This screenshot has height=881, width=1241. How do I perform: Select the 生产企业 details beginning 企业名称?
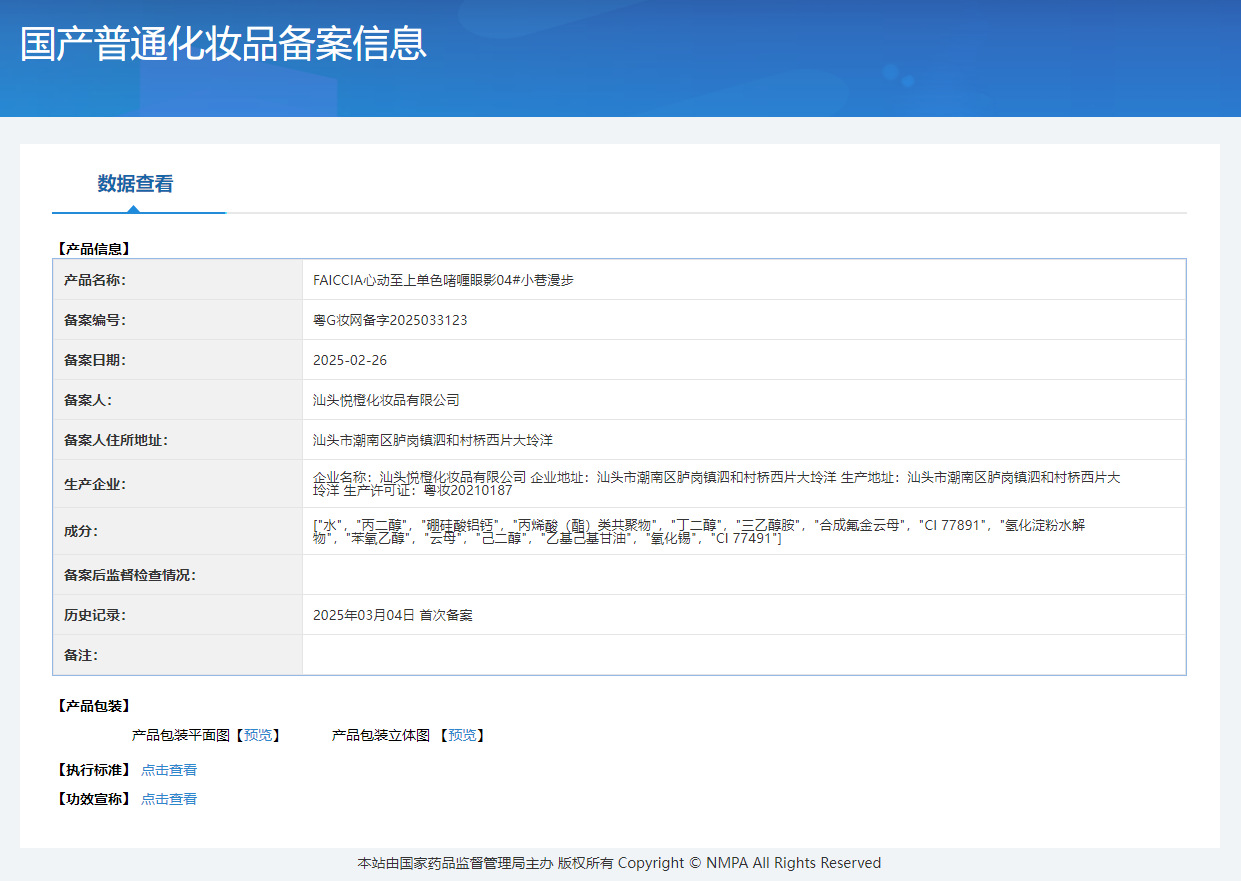(x=717, y=484)
